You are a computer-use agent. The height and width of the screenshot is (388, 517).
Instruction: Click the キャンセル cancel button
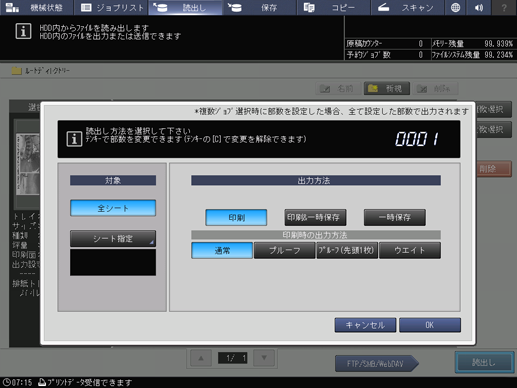point(365,325)
